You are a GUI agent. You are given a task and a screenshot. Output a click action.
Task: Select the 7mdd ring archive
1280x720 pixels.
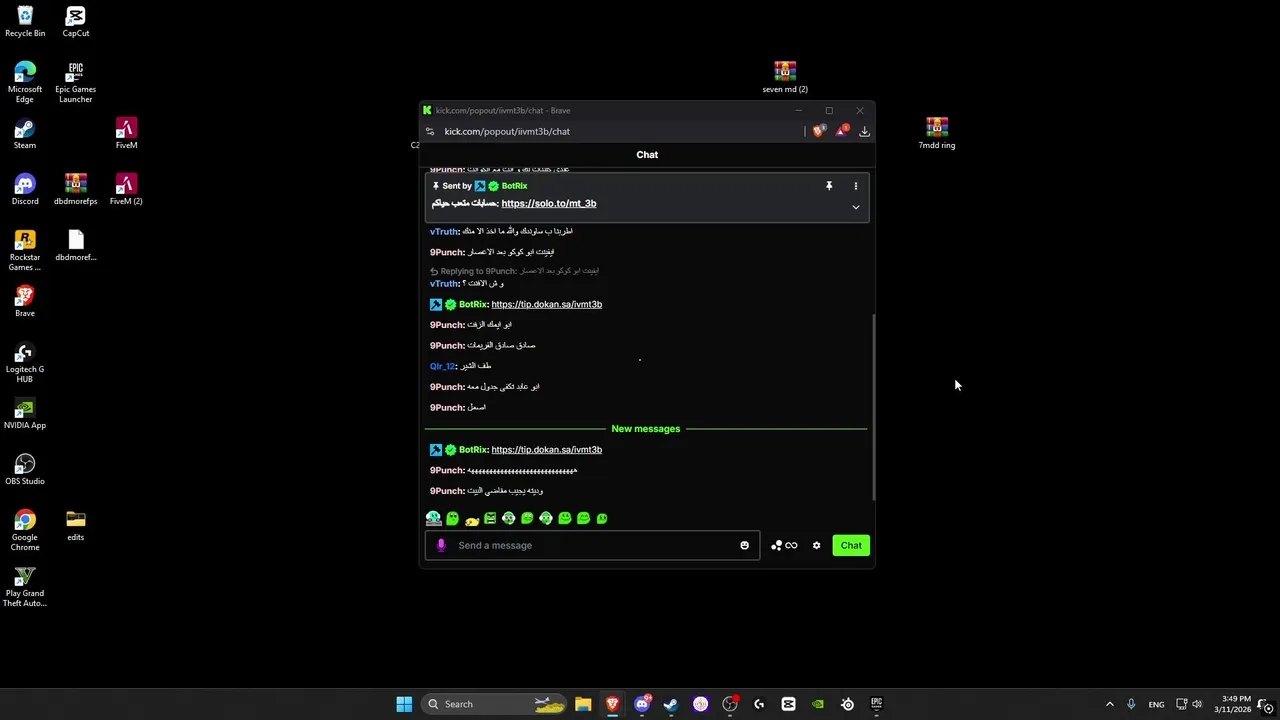pos(937,134)
